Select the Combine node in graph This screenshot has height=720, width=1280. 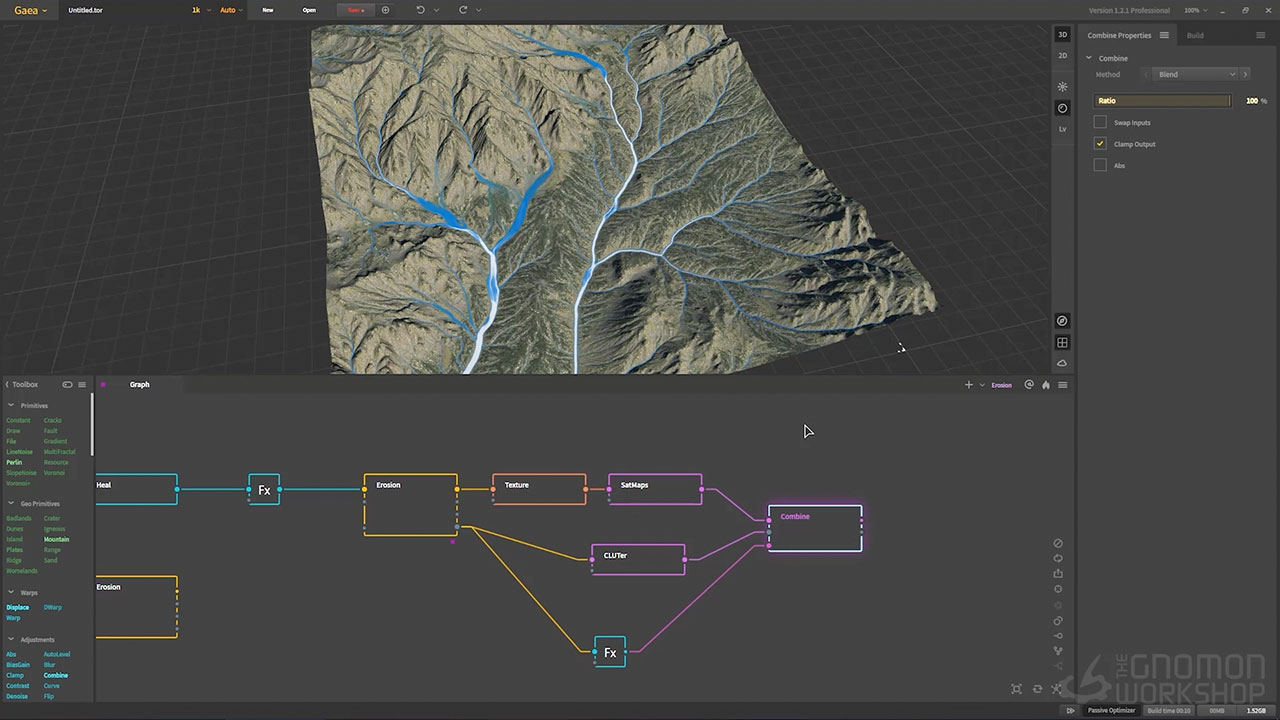coord(815,528)
